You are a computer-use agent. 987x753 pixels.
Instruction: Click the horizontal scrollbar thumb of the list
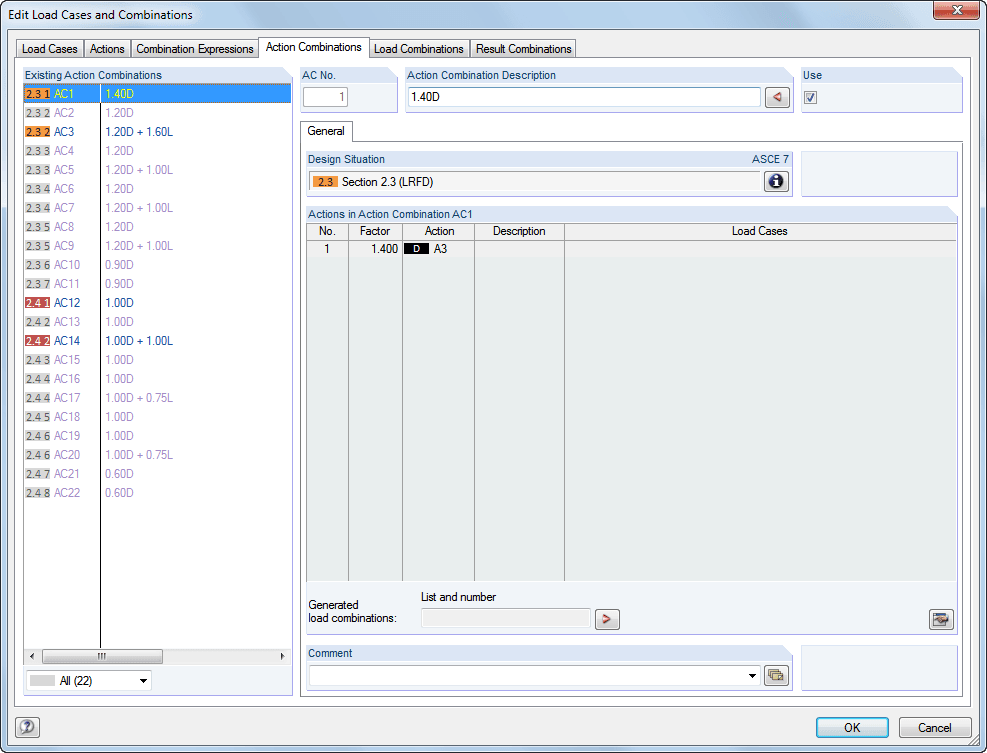click(x=102, y=656)
